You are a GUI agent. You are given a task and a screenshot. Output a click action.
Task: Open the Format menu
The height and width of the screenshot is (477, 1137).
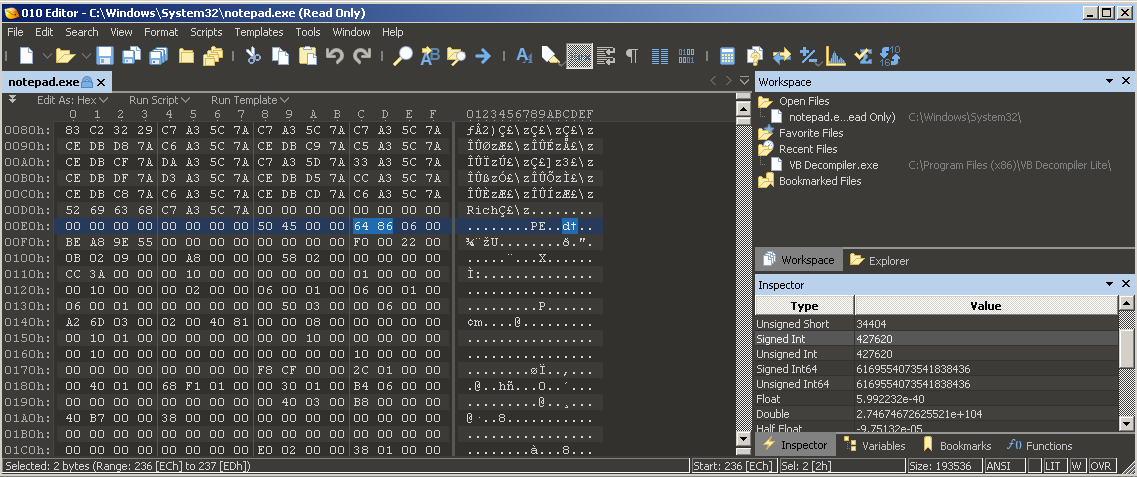[161, 32]
